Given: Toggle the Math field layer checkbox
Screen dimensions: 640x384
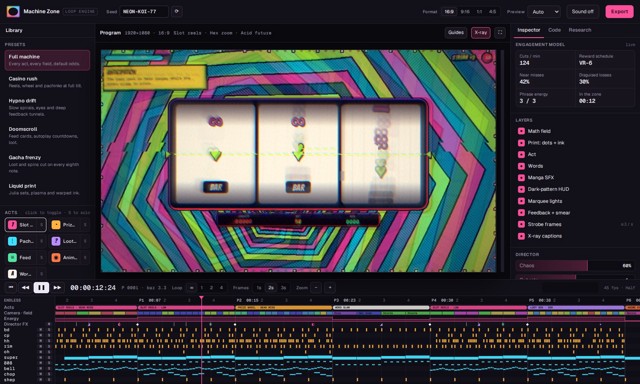Looking at the screenshot, I should click(x=521, y=131).
